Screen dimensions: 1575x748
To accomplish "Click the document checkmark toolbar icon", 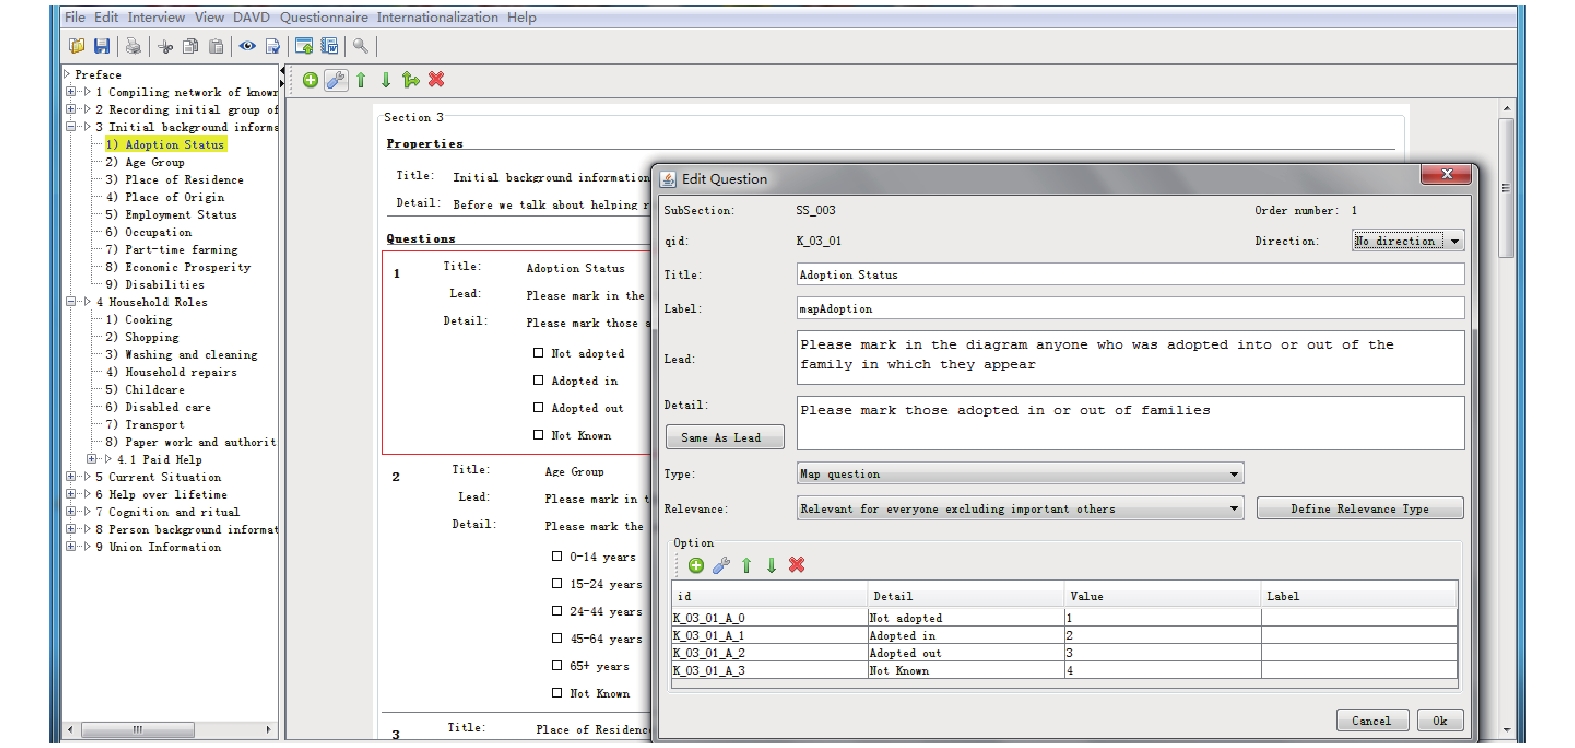I will pos(272,46).
